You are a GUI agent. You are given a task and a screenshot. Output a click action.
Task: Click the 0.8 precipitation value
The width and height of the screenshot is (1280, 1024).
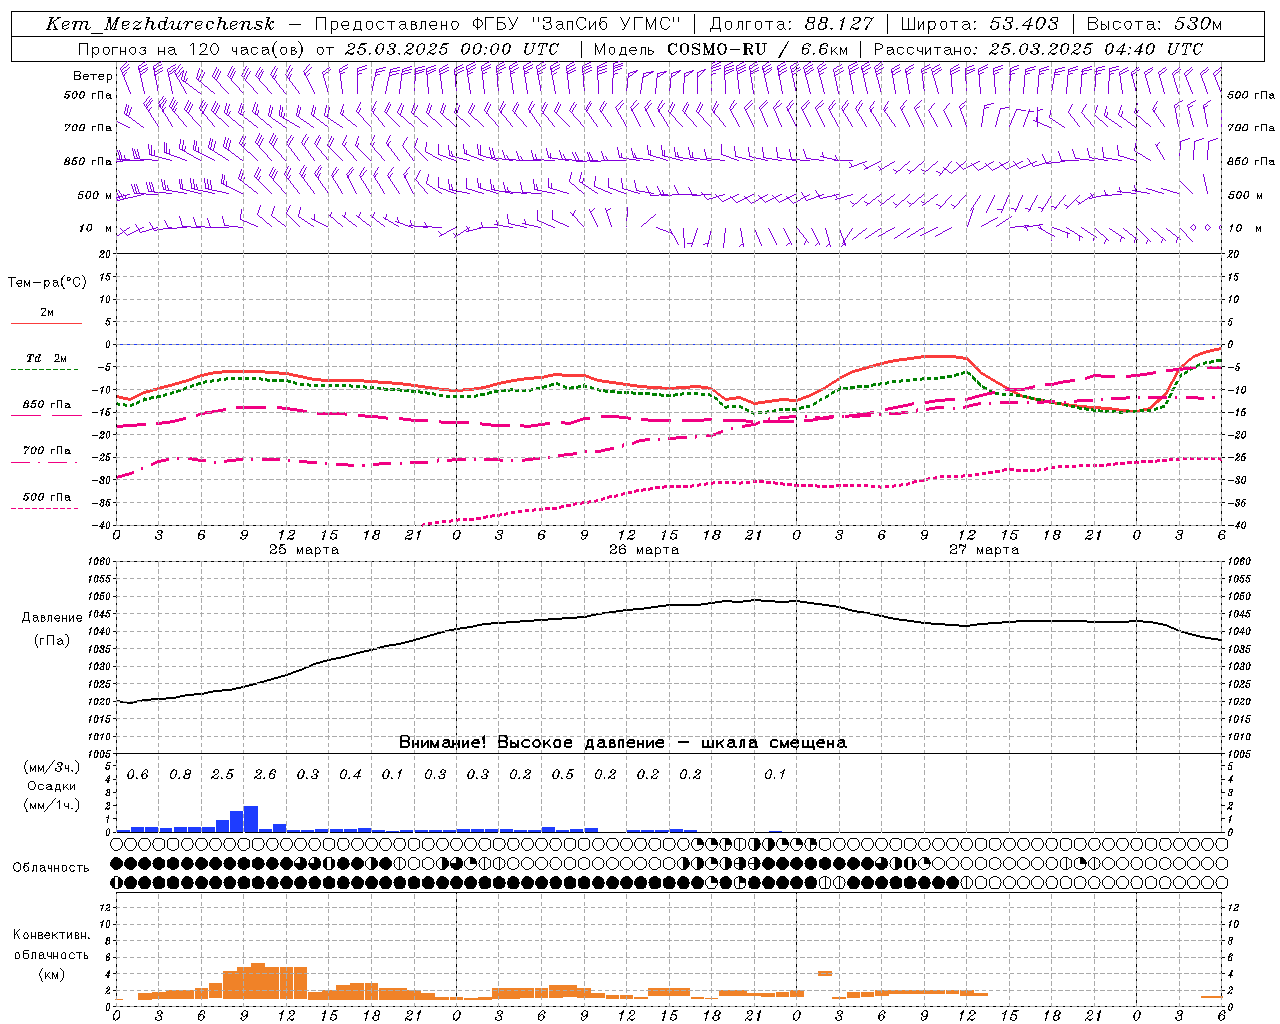(180, 775)
